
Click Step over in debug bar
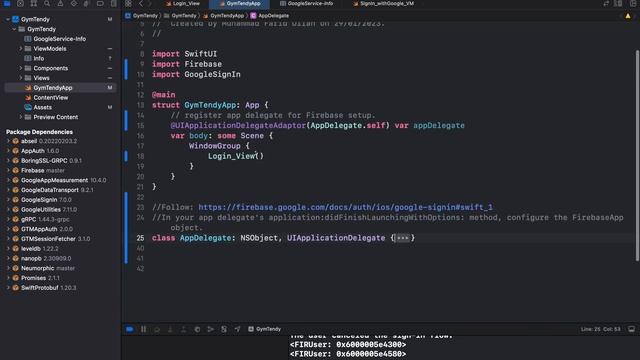point(157,329)
